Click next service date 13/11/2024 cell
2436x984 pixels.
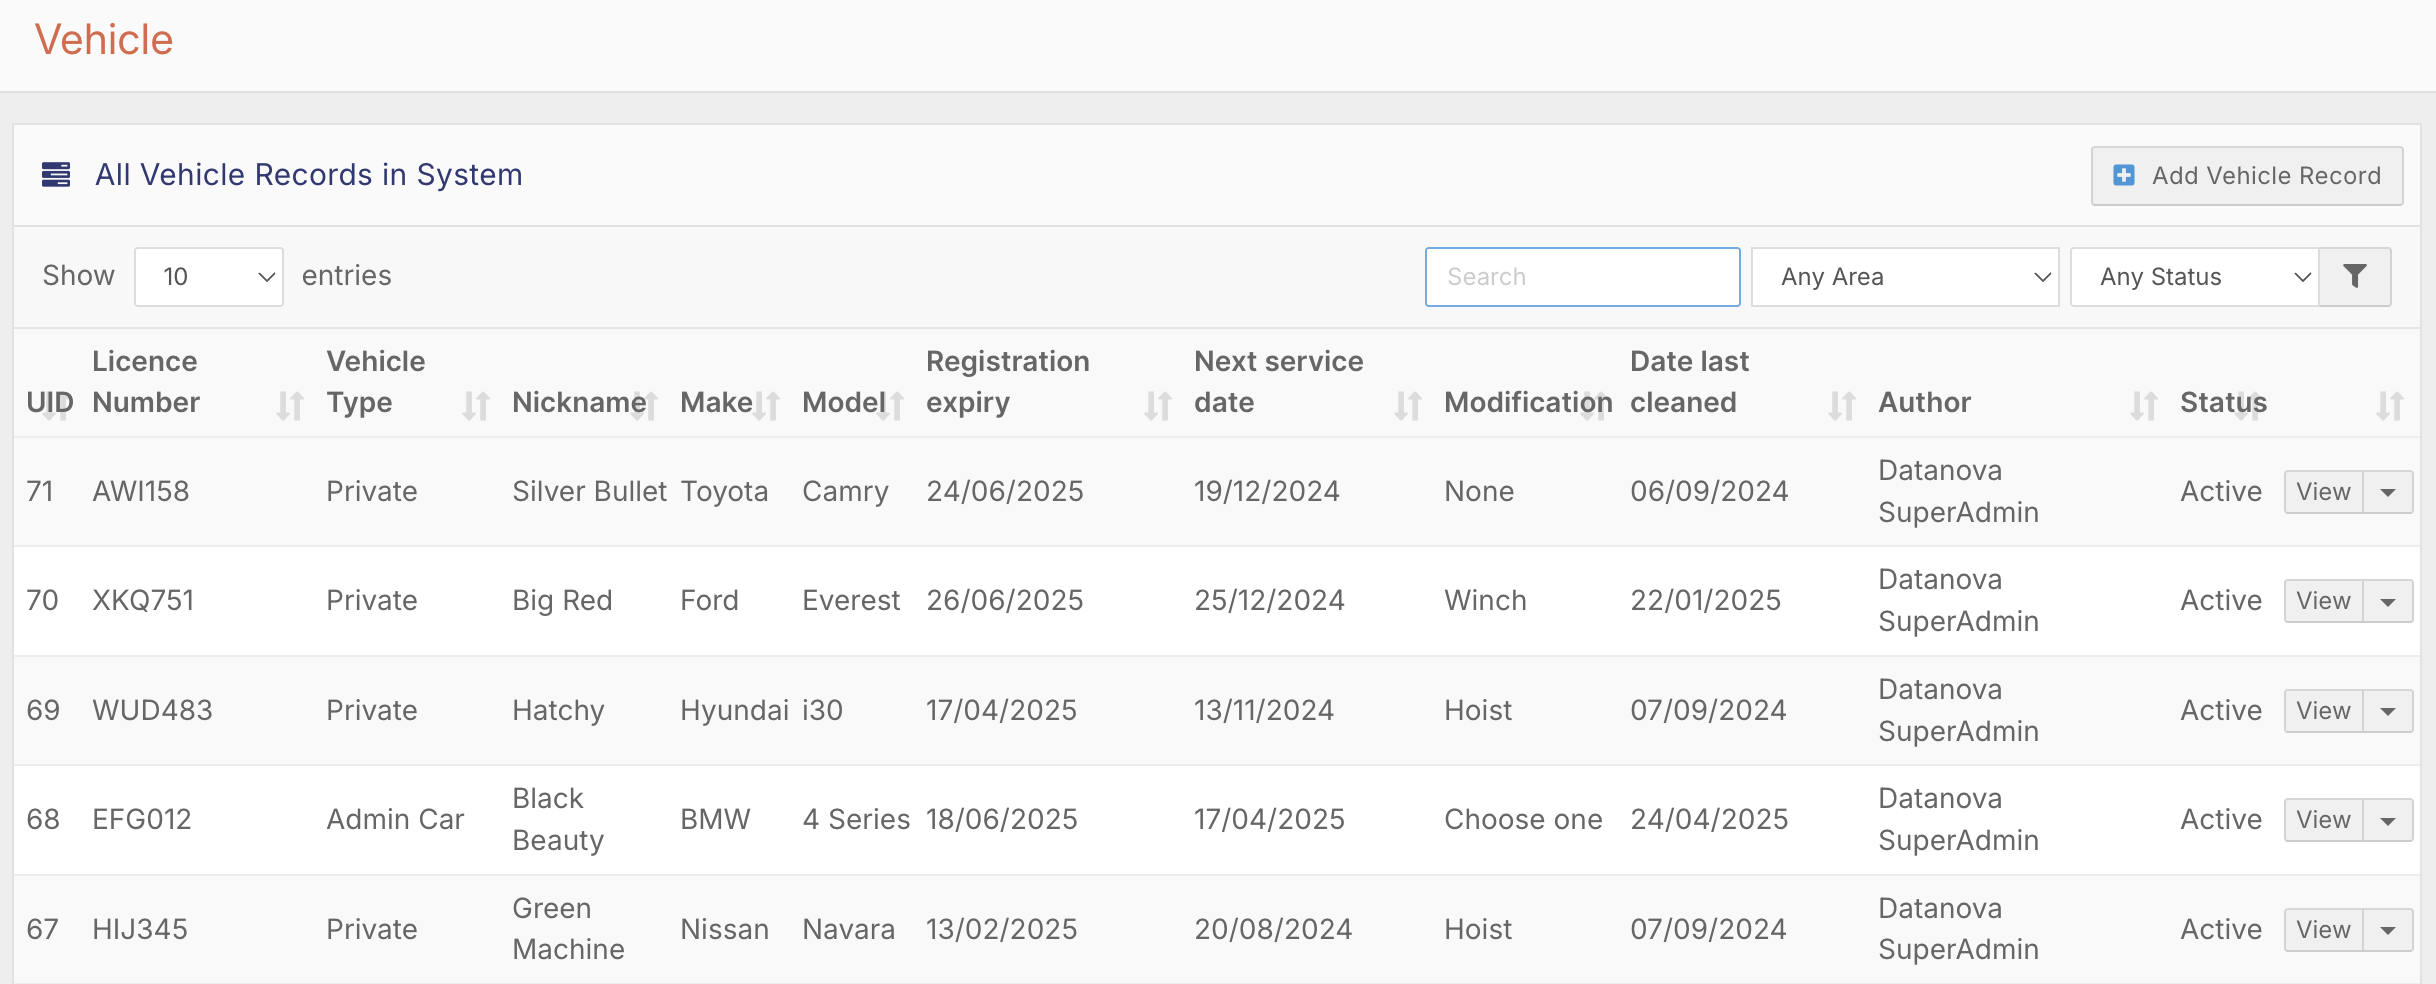click(1264, 710)
